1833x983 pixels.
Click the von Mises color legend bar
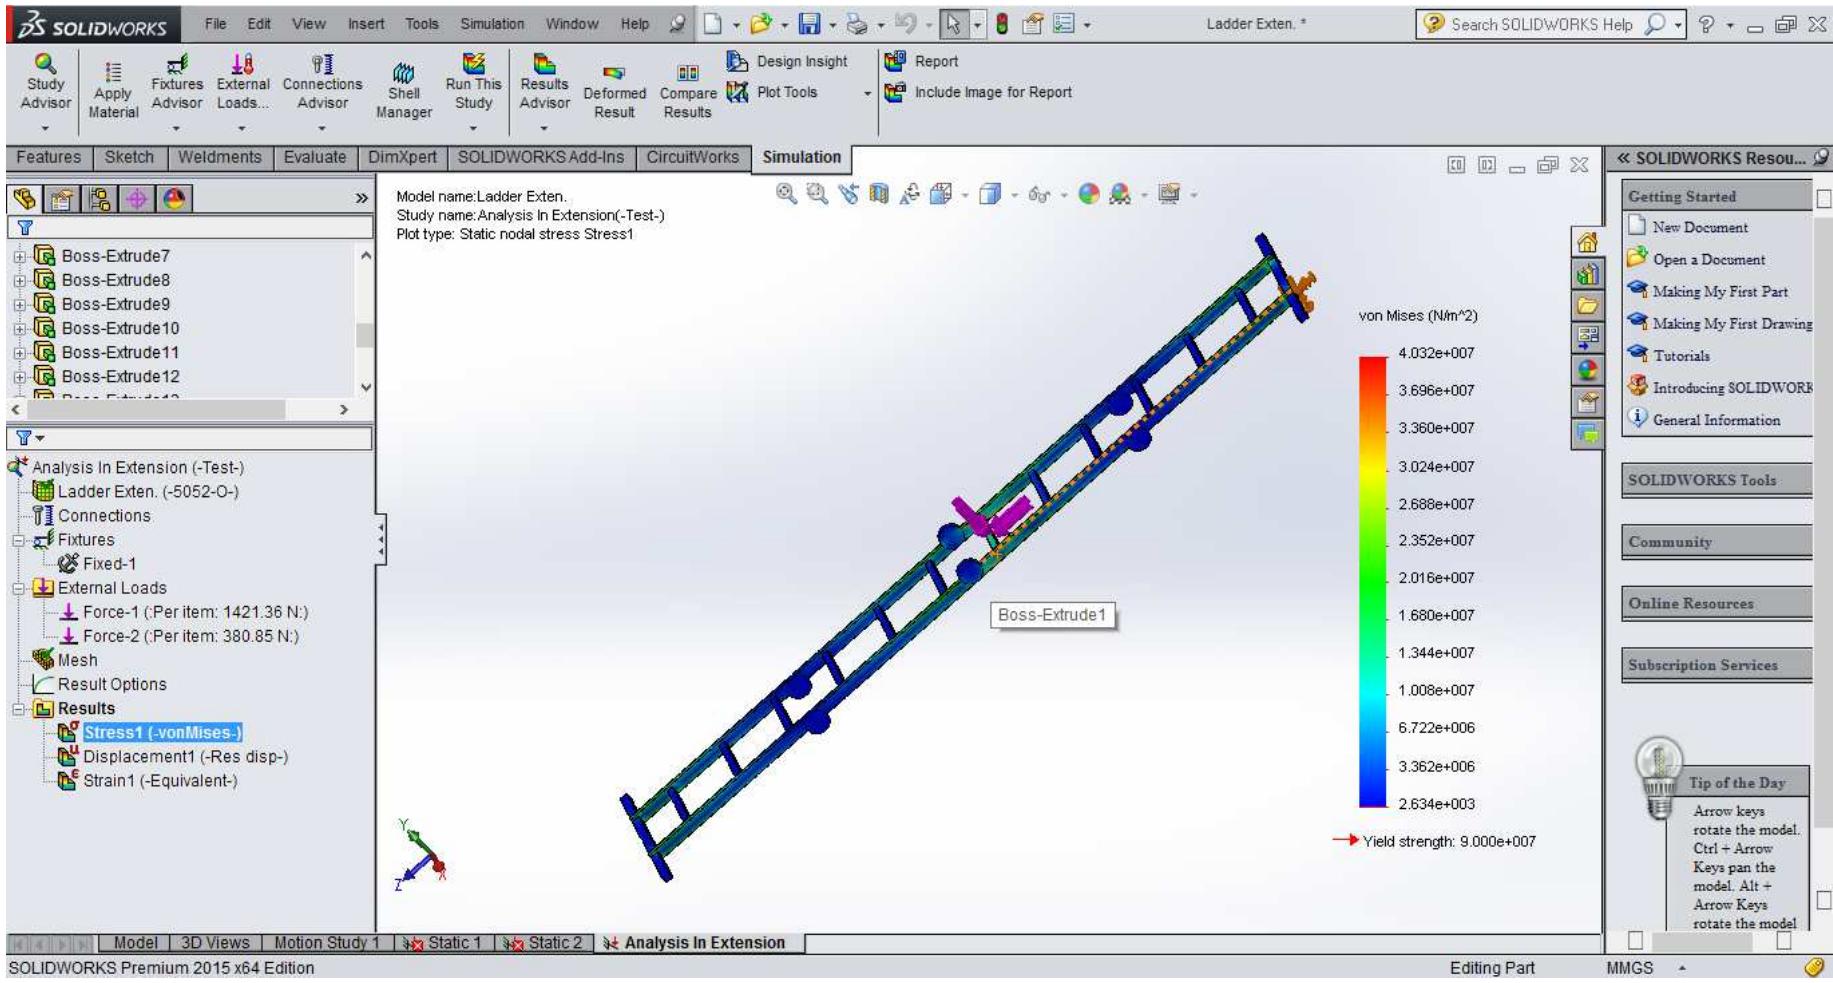click(x=1372, y=582)
